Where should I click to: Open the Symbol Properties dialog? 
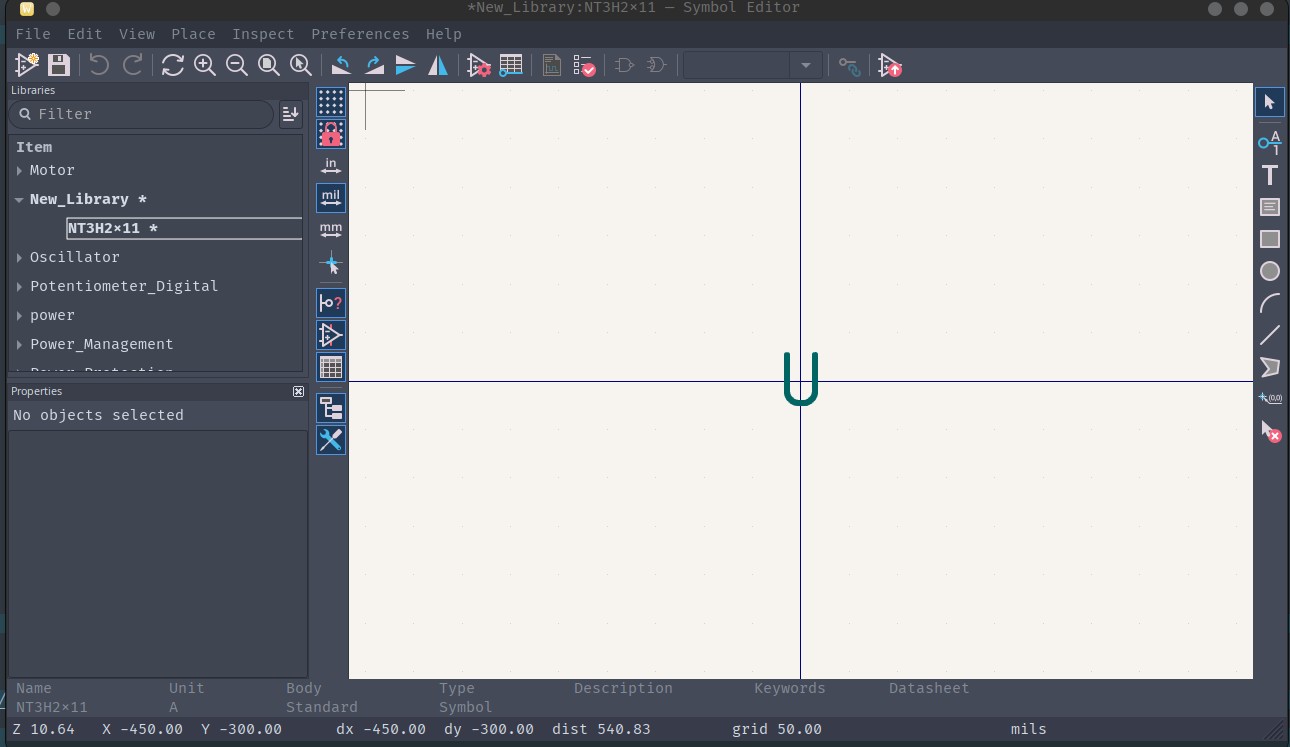[478, 65]
